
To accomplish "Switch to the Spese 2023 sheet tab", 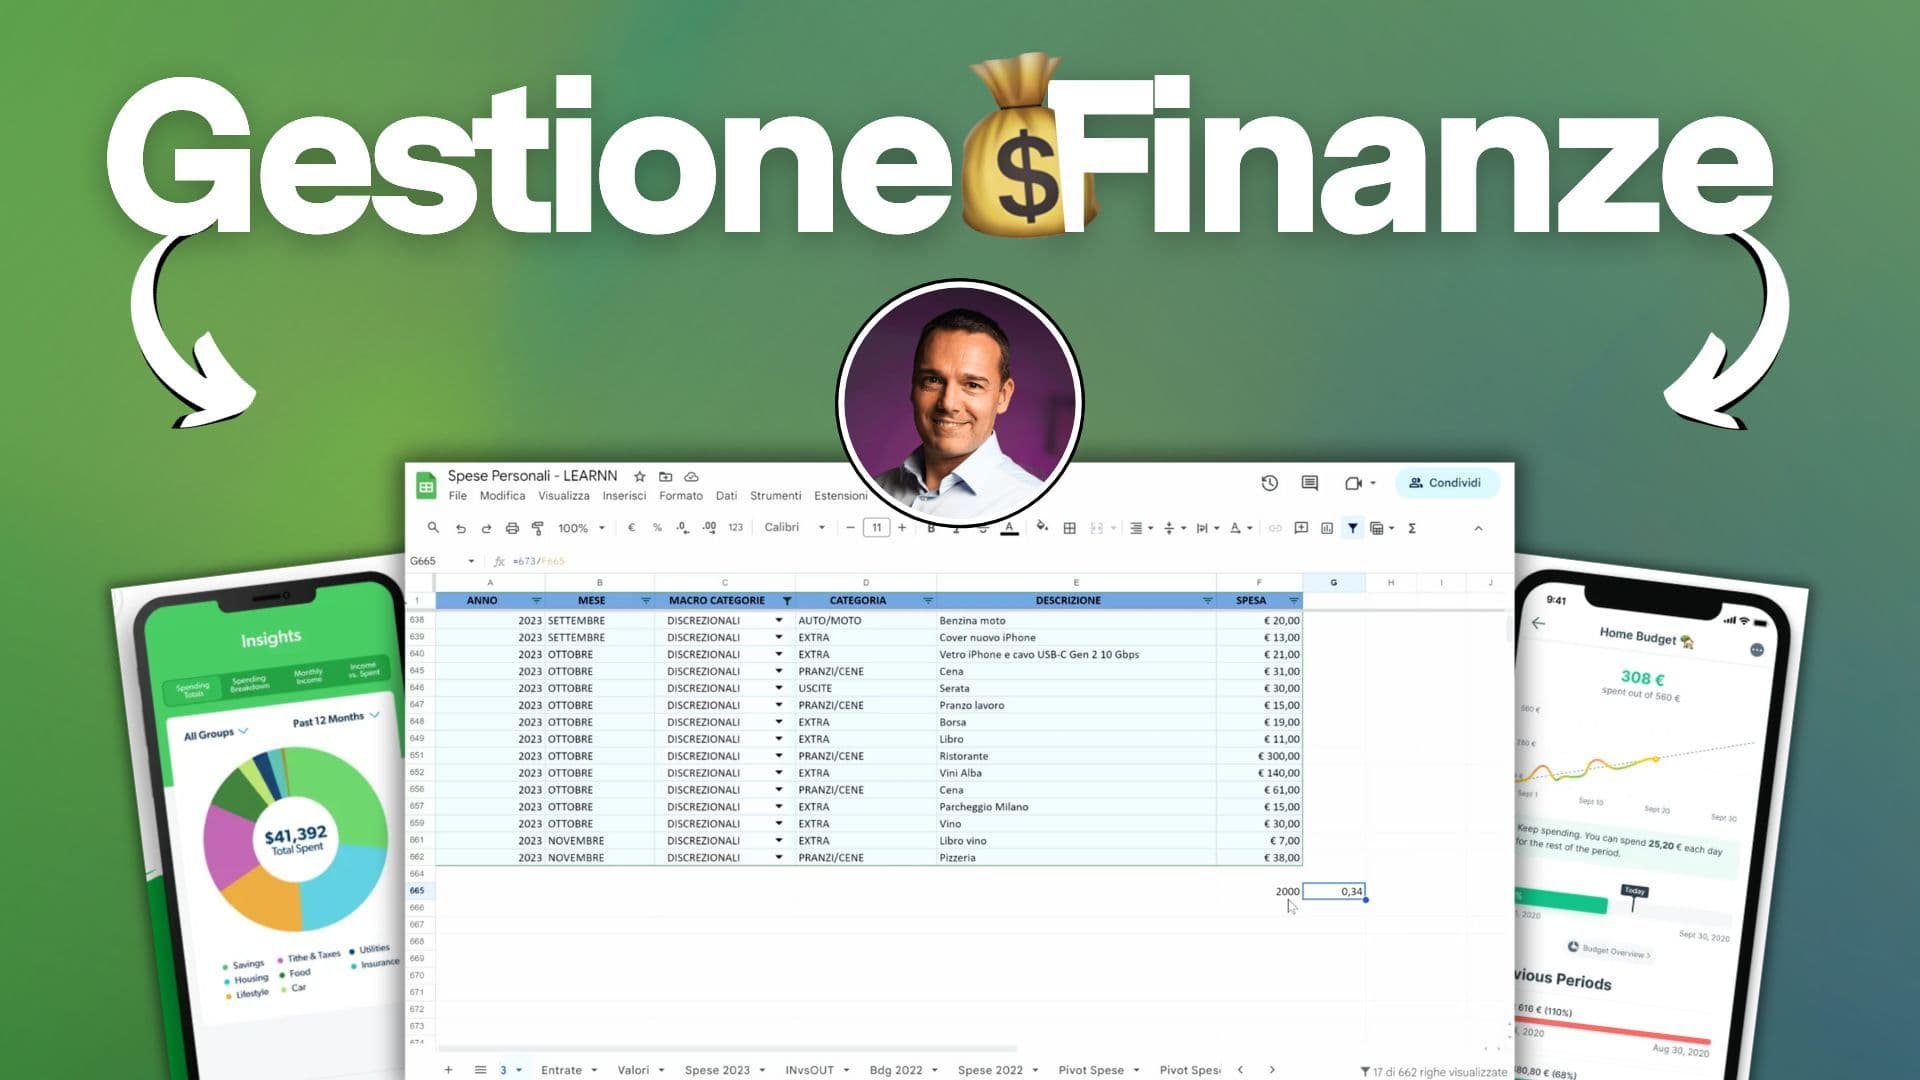I will tap(717, 1070).
